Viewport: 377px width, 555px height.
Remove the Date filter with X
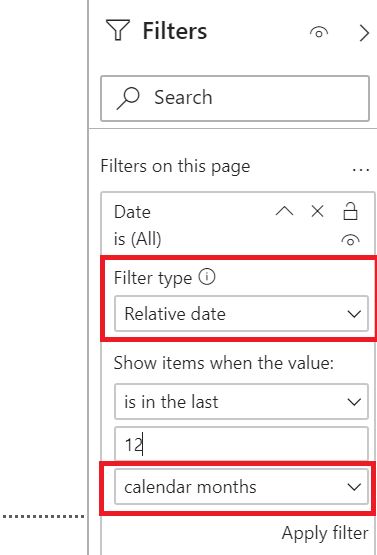(x=318, y=211)
